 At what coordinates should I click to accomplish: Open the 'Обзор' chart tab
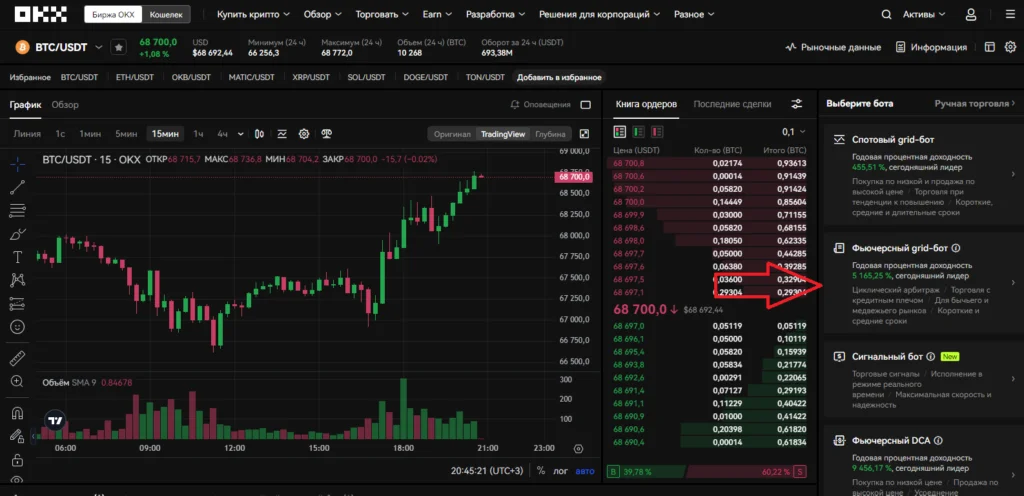point(65,105)
